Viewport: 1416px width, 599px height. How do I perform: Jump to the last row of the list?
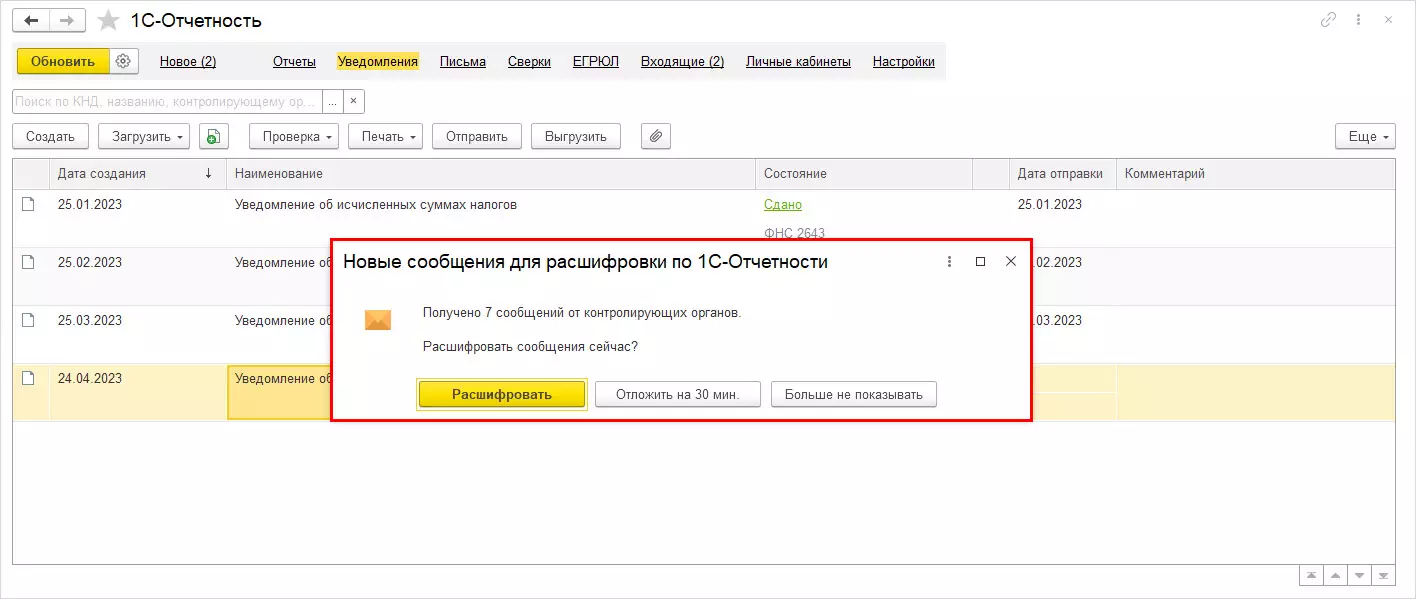pos(1383,576)
